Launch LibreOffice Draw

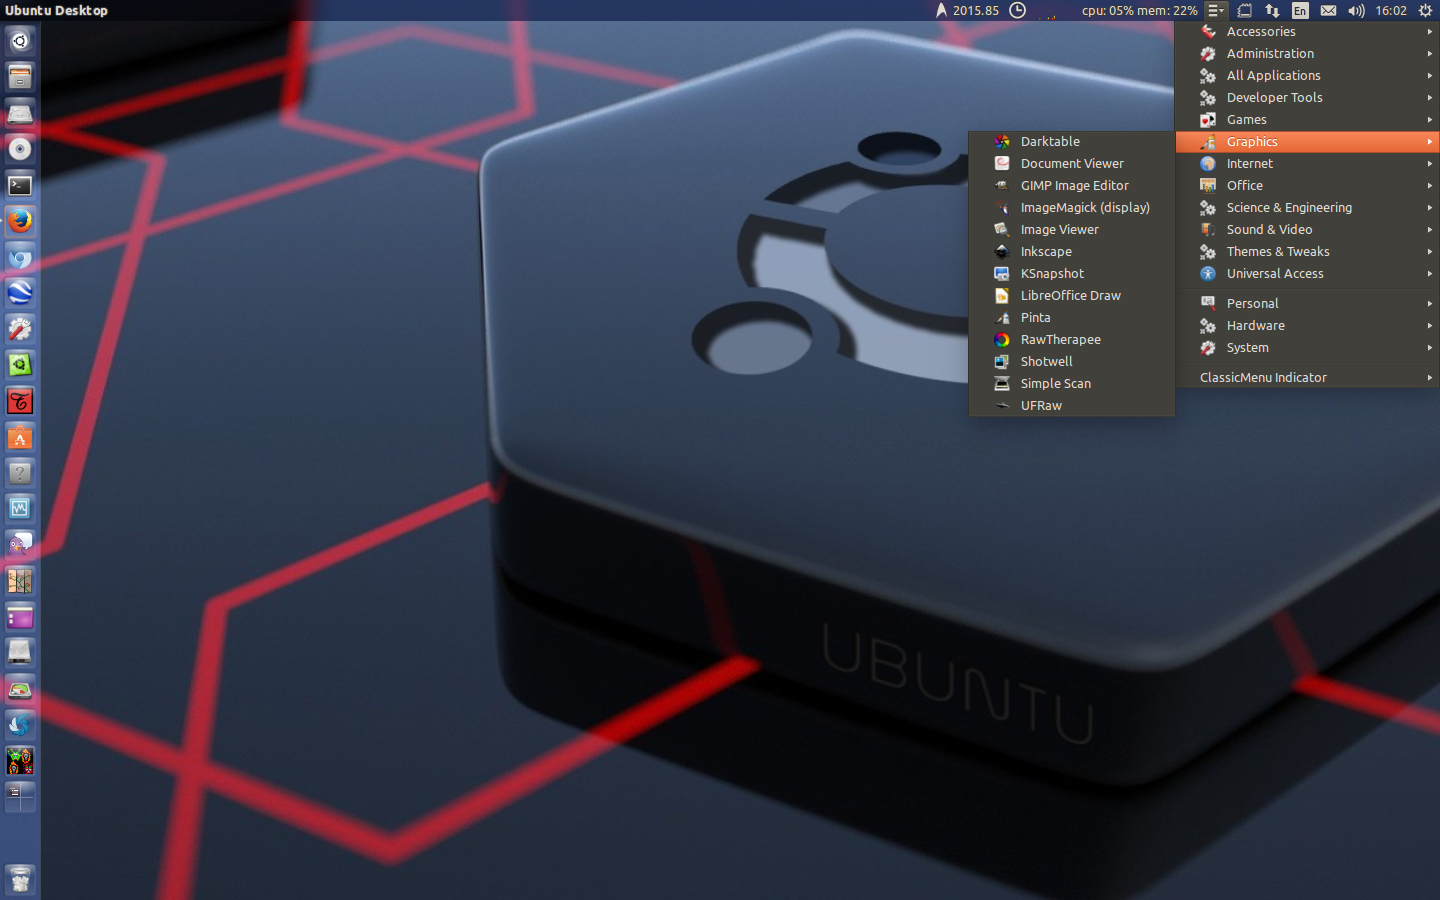[1071, 296]
